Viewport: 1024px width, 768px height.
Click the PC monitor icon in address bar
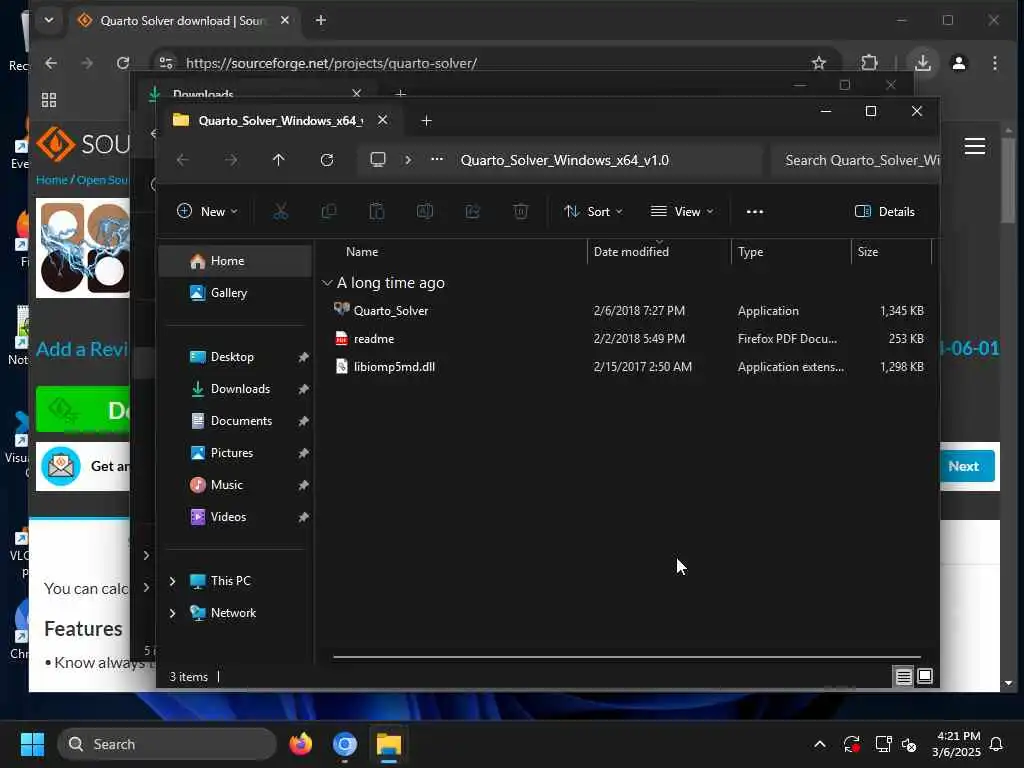click(377, 160)
